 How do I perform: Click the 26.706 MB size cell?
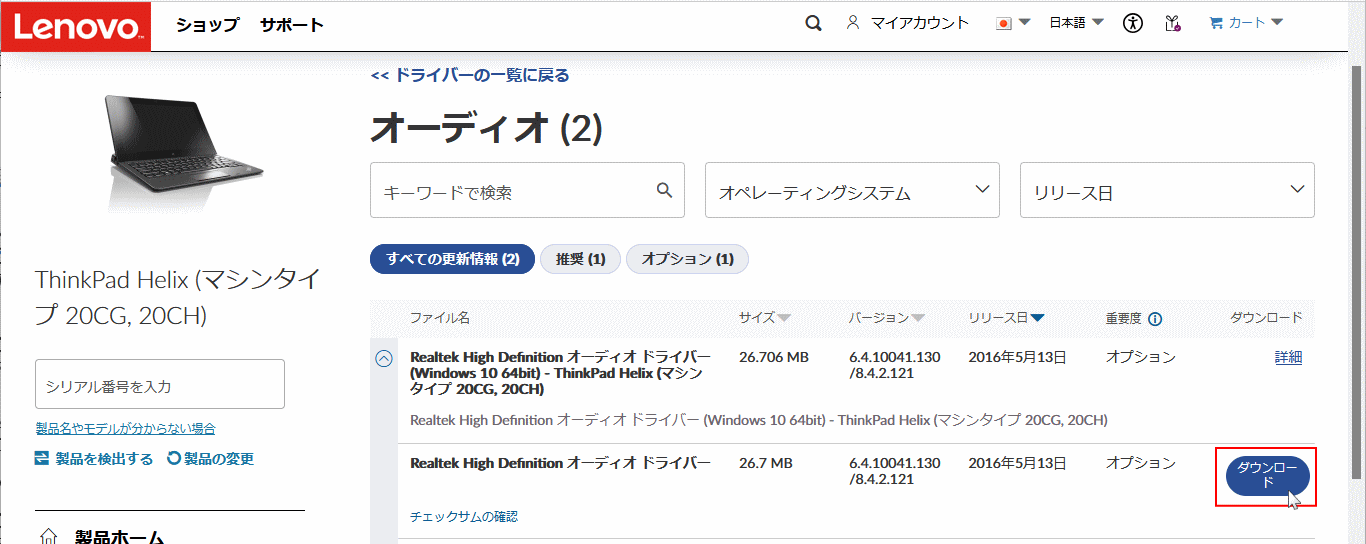tap(773, 357)
